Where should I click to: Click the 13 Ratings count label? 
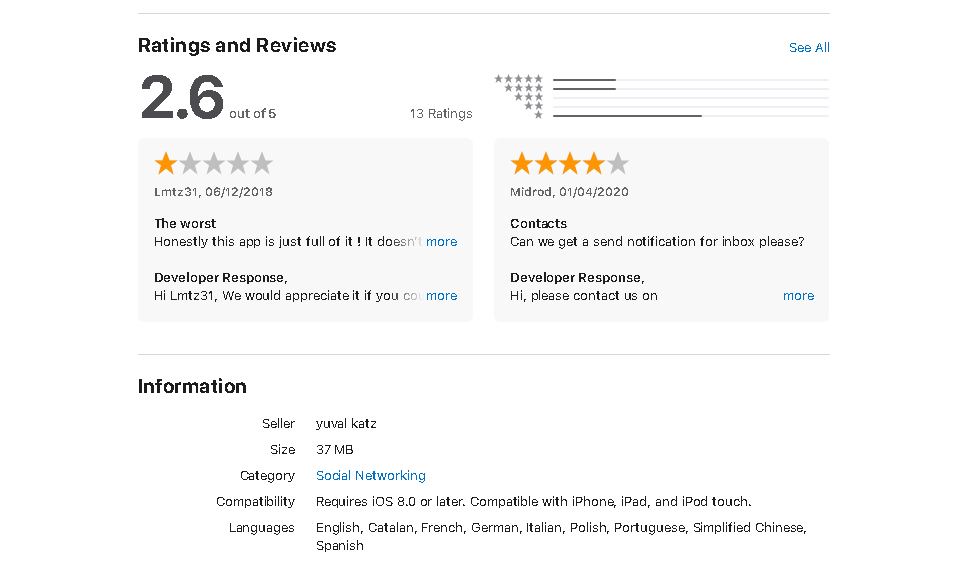pyautogui.click(x=441, y=114)
